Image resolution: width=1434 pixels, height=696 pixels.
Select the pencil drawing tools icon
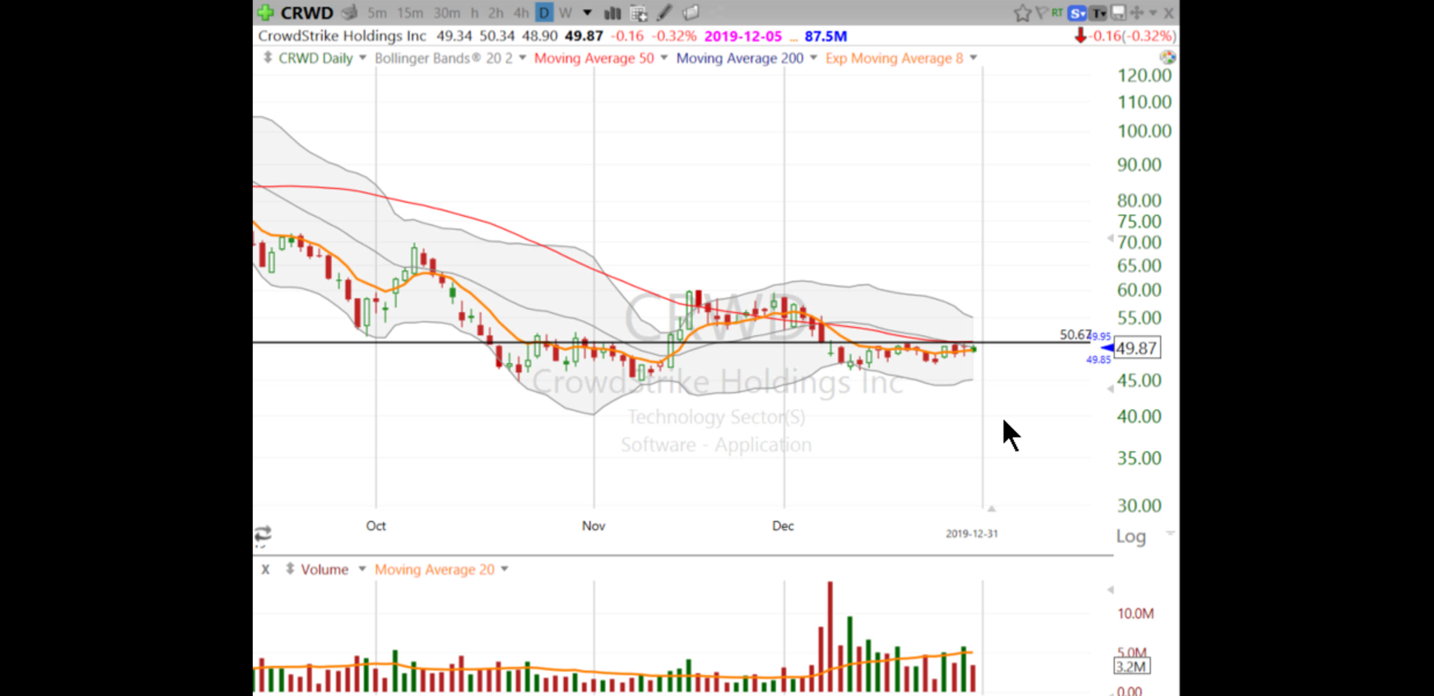click(664, 13)
